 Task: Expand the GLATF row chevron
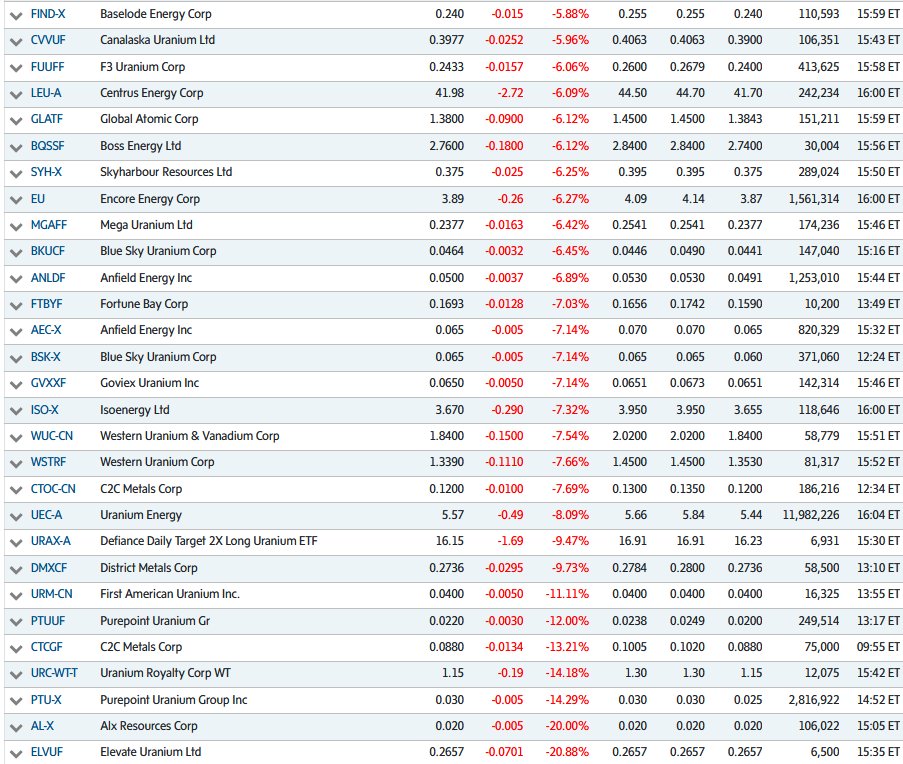pyautogui.click(x=16, y=120)
